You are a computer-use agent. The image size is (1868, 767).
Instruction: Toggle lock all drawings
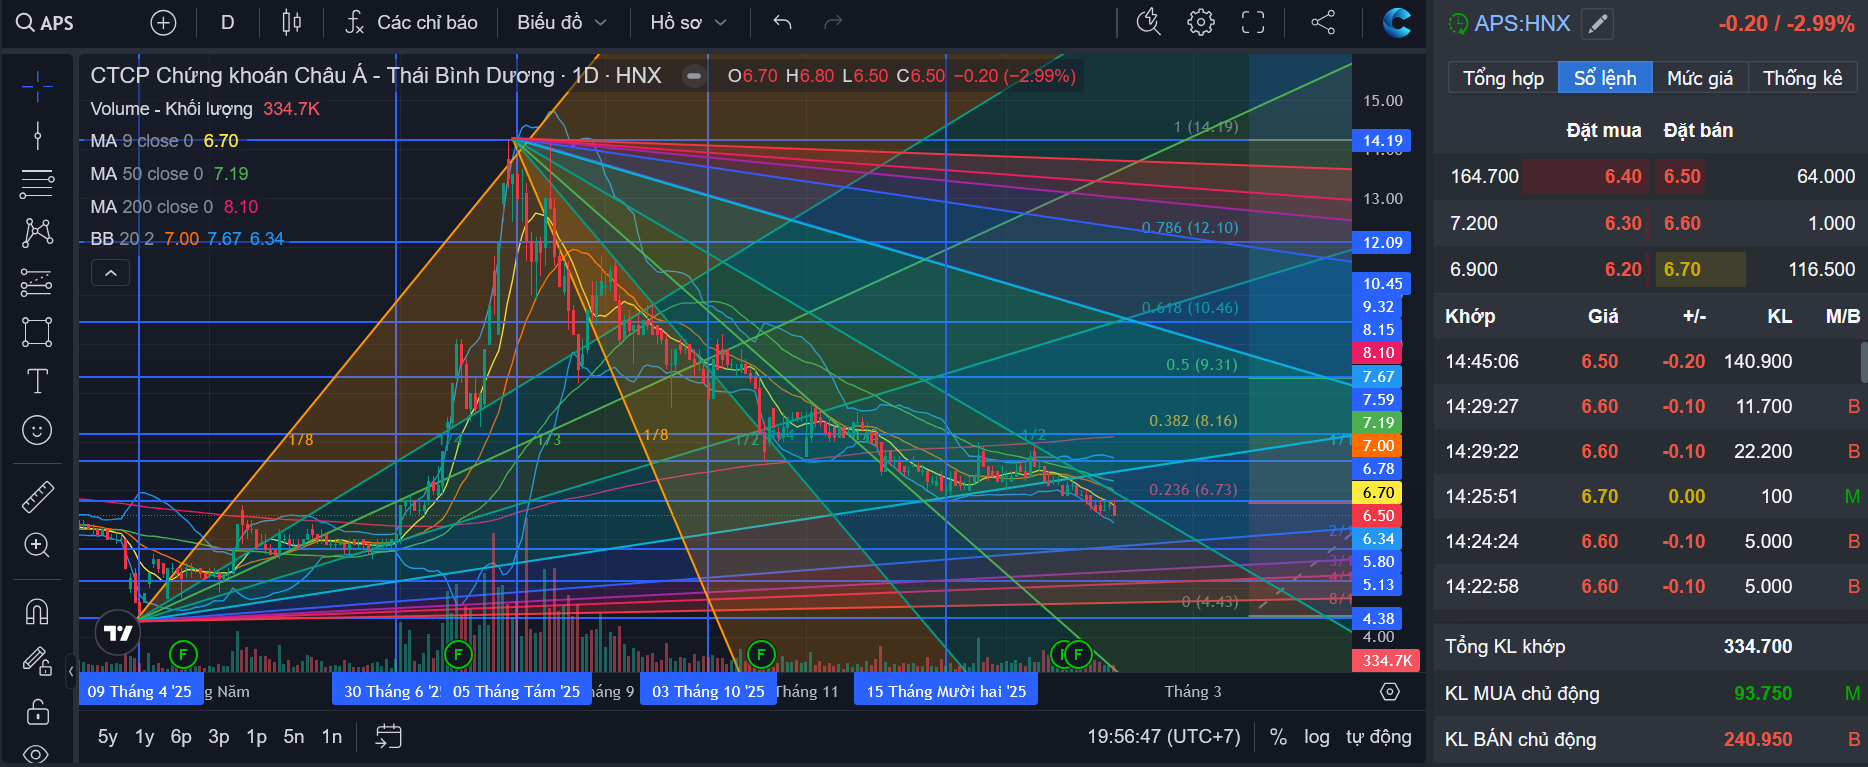37,710
